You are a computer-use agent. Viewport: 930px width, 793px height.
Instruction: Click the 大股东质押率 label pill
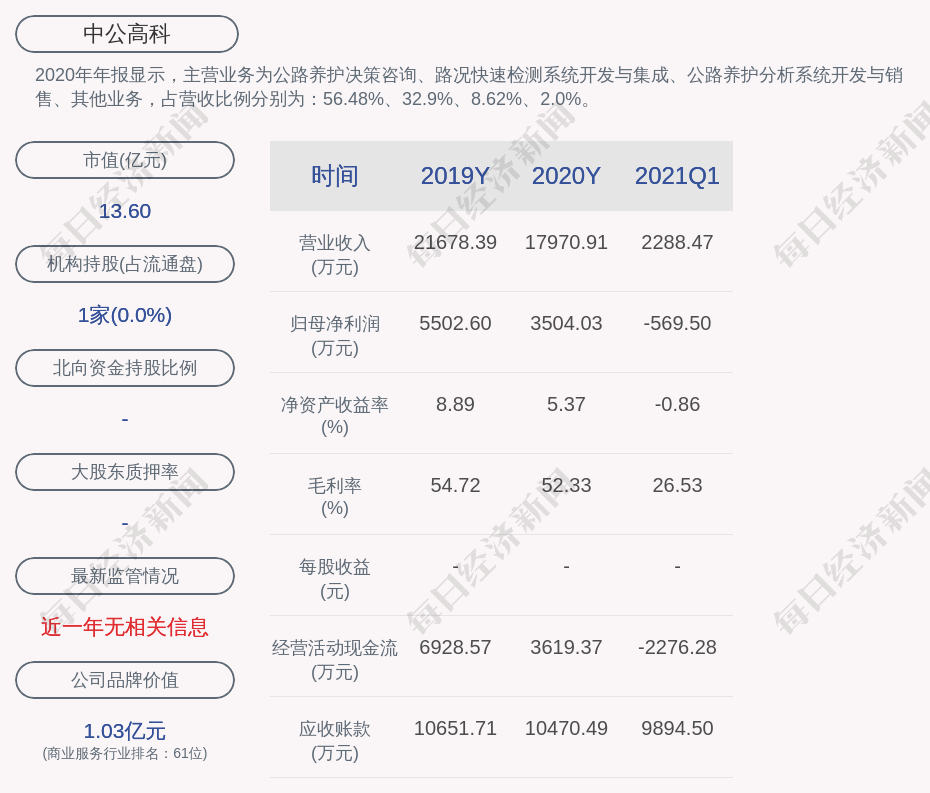coord(125,472)
